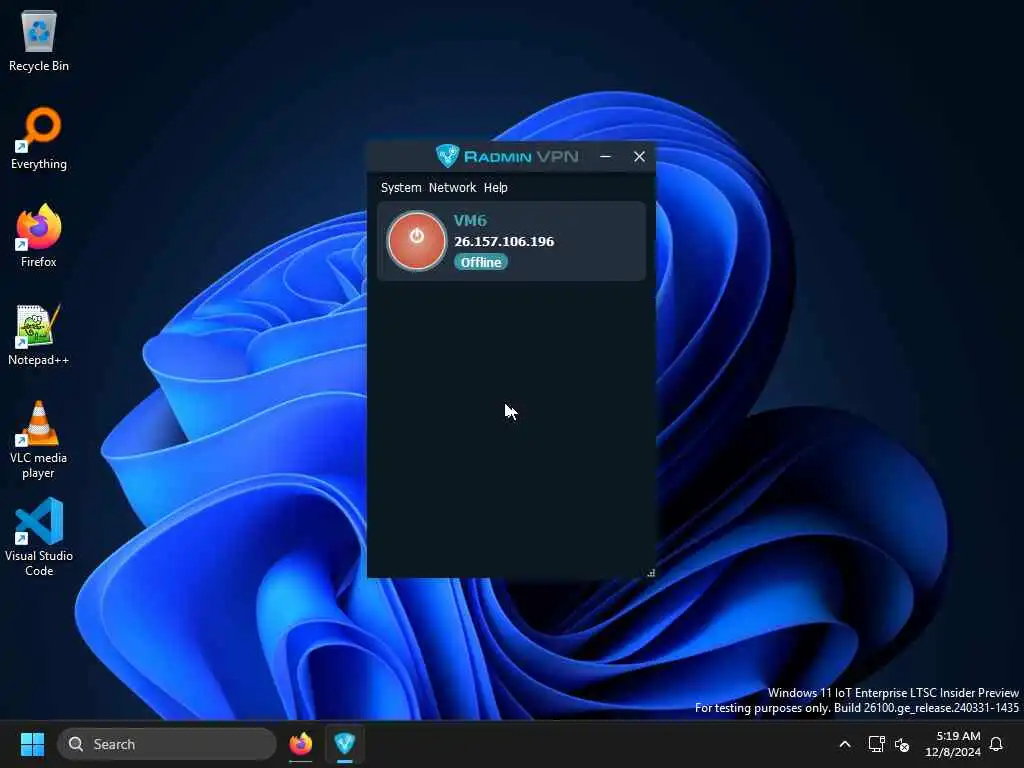1024x768 pixels.
Task: Open the clock showing 5:19 AM
Action: 953,744
